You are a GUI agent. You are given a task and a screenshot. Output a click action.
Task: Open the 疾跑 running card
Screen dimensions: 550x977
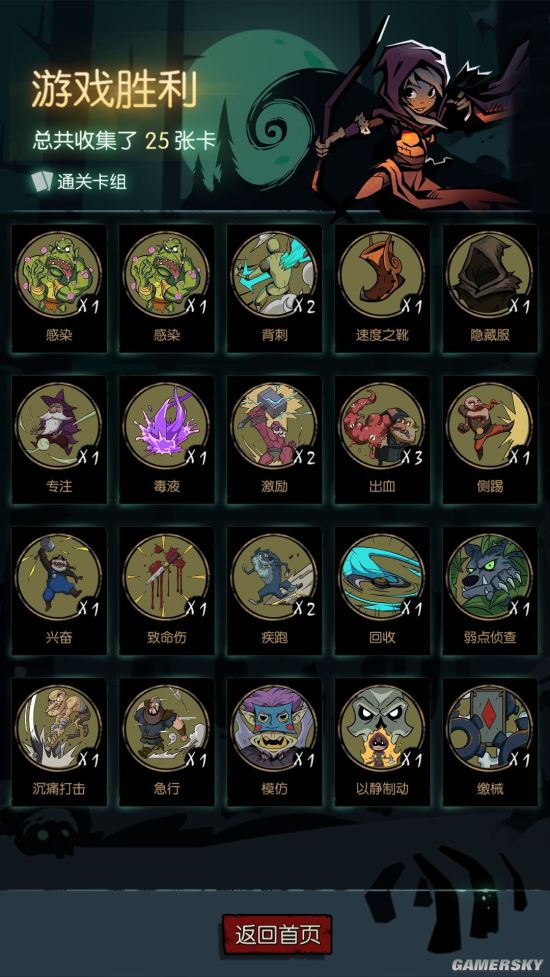tap(274, 591)
